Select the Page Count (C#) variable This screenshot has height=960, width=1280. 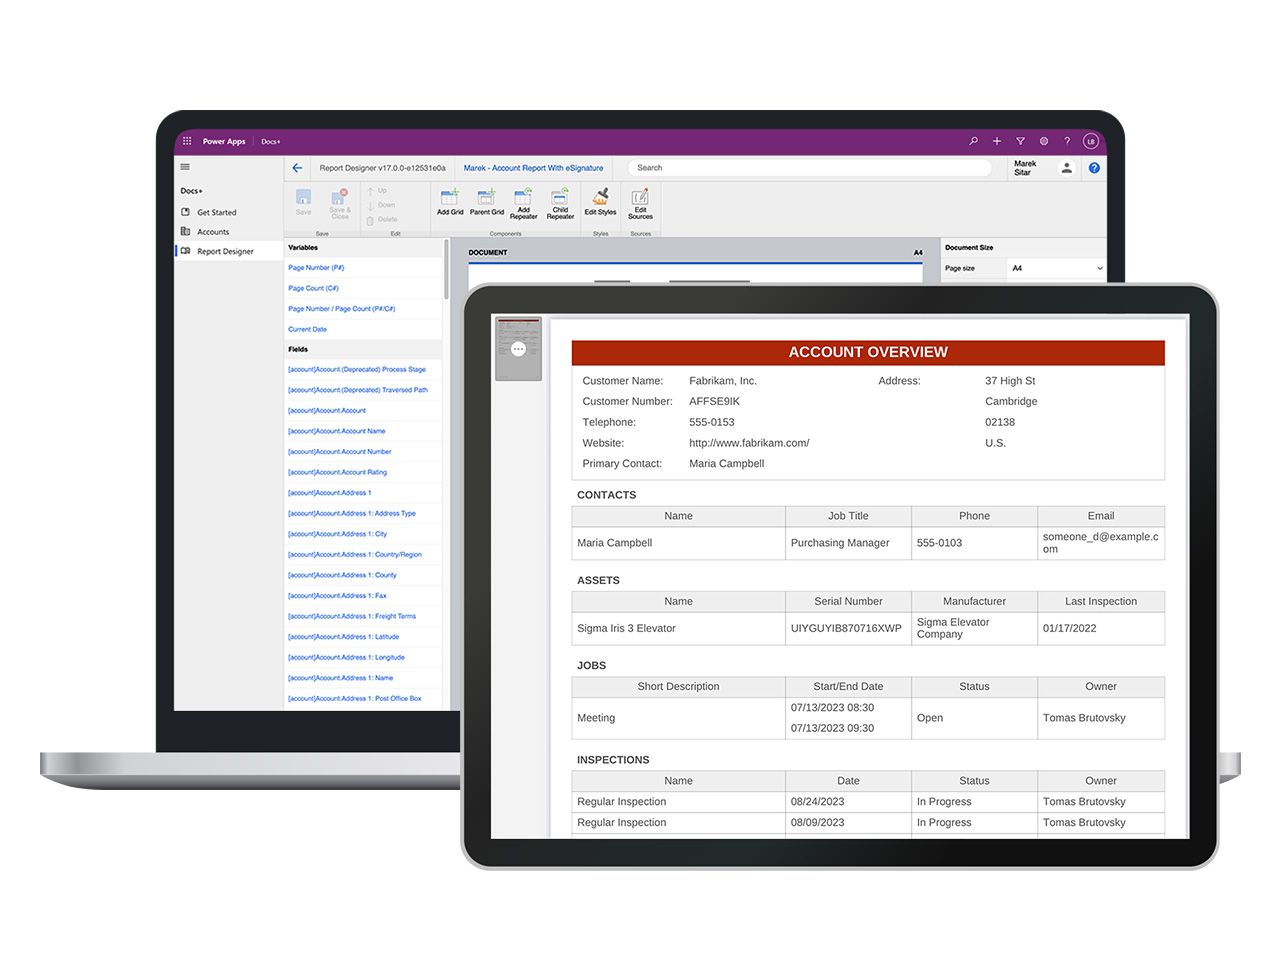313,288
